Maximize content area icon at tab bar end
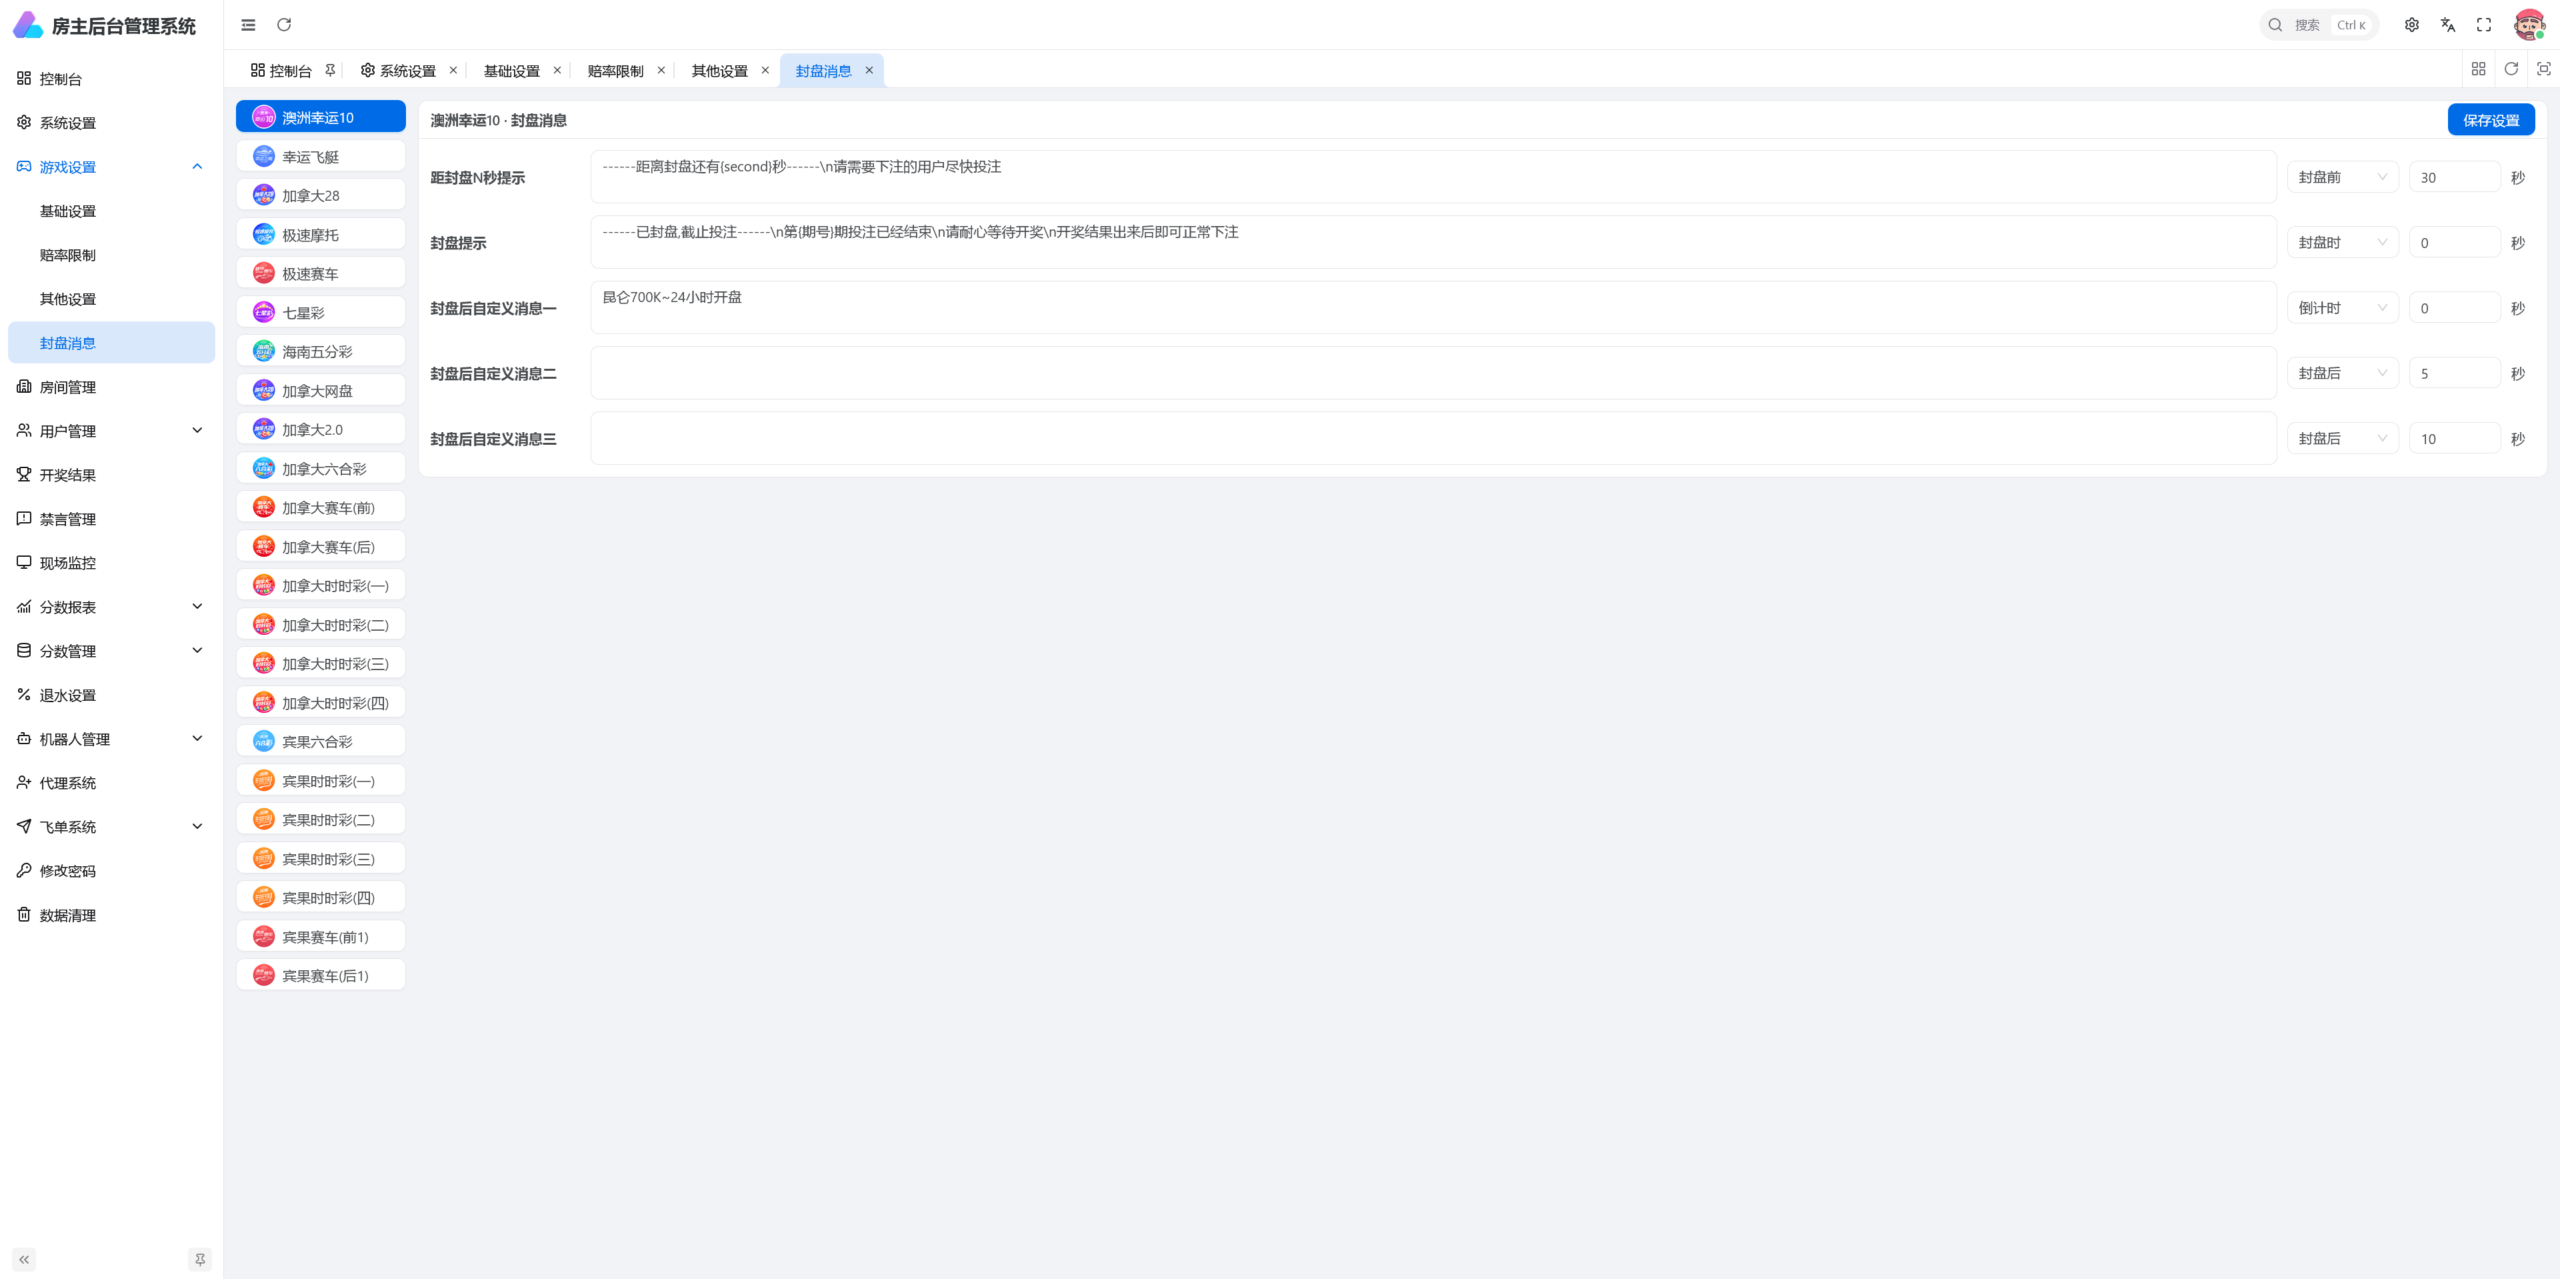2560x1279 pixels. [x=2544, y=69]
